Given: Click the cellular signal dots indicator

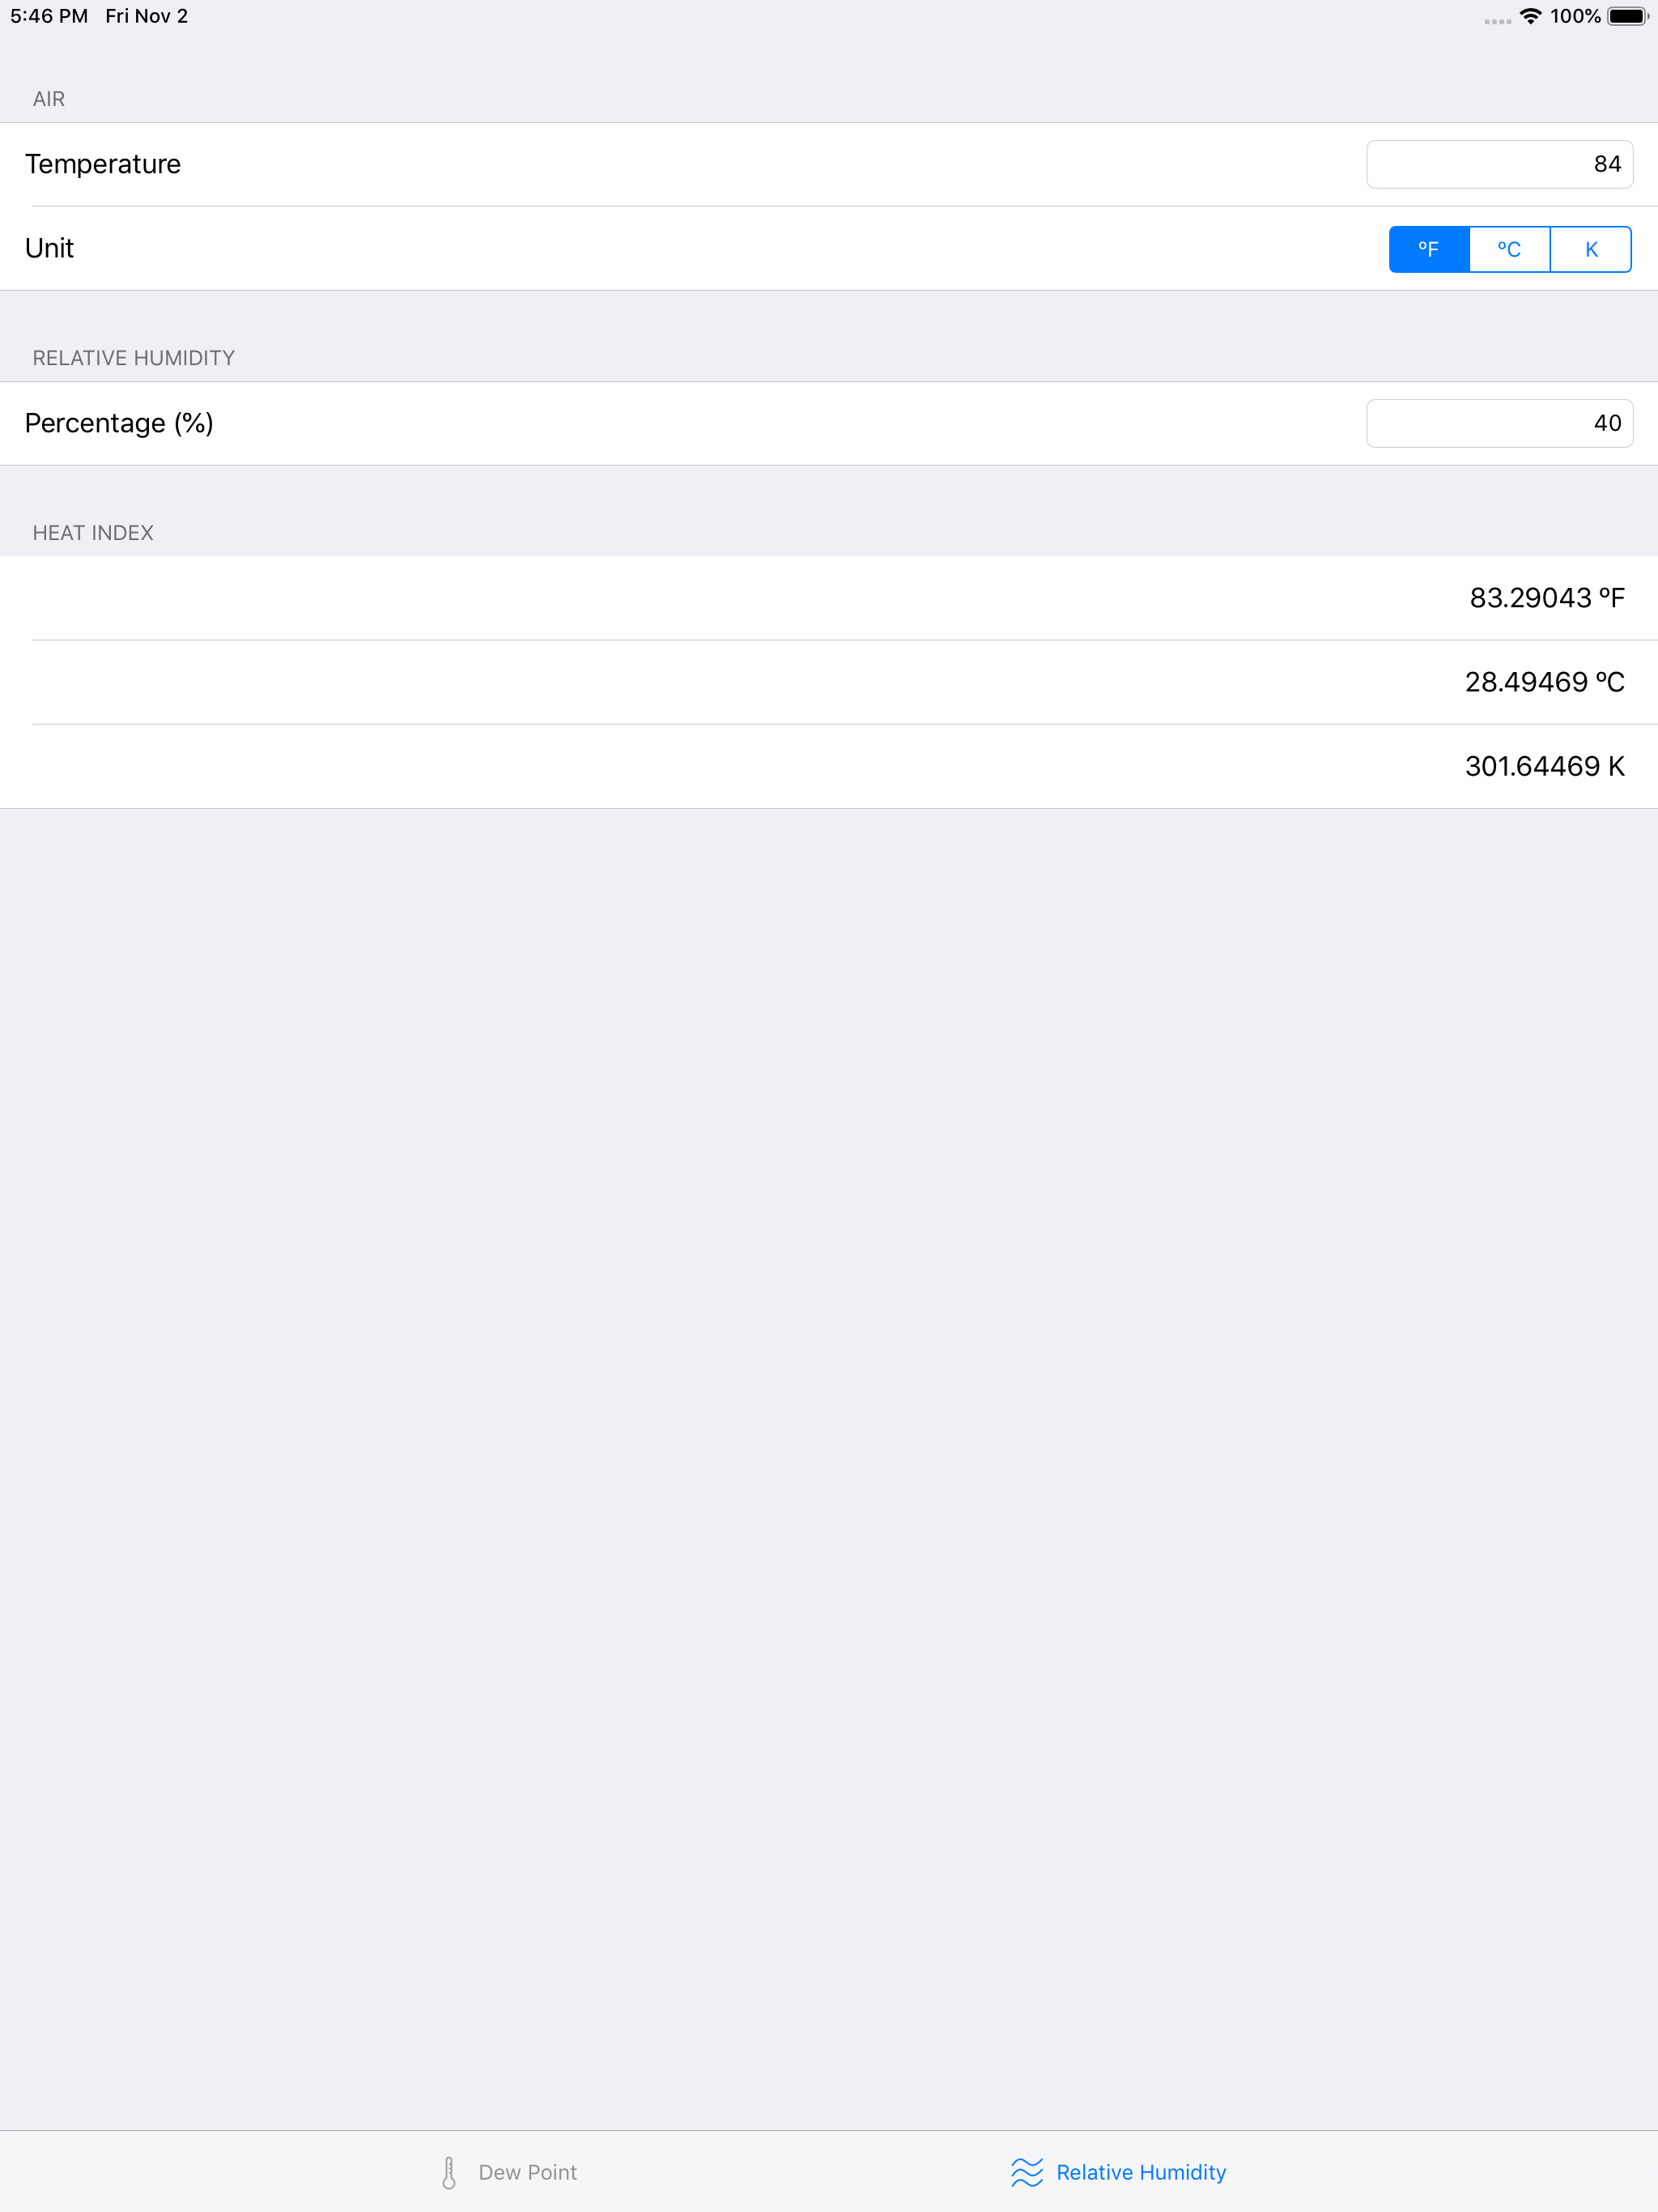Looking at the screenshot, I should (x=1497, y=21).
